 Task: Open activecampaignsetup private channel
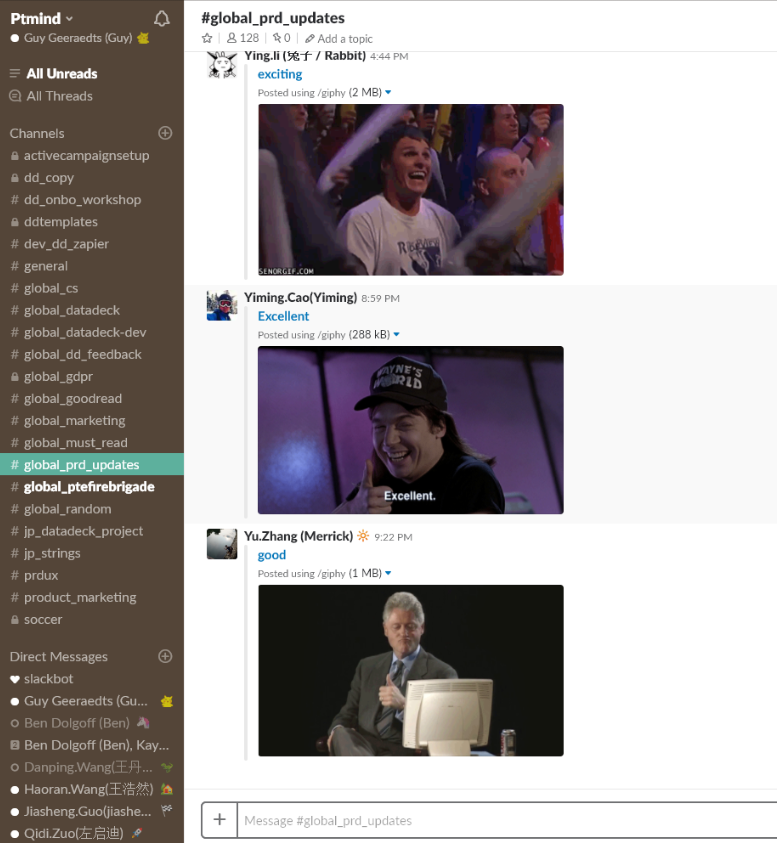pyautogui.click(x=92, y=156)
